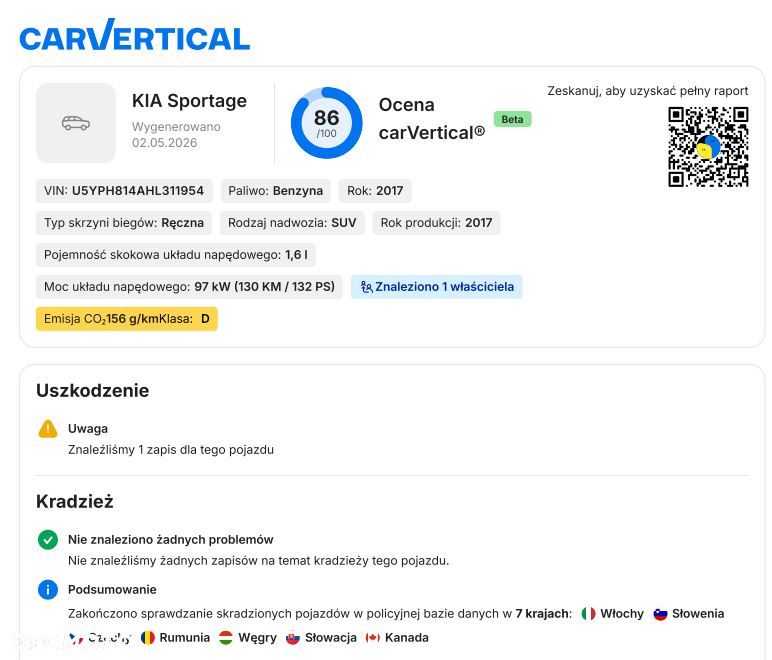The height and width of the screenshot is (660, 772).
Task: Click the green Beta badge
Action: [x=512, y=119]
